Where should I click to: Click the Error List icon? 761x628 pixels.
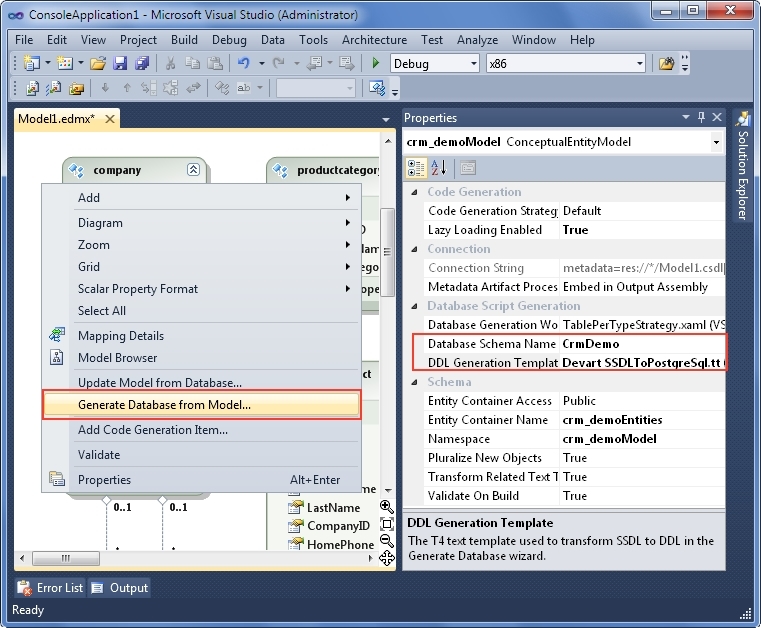[x=24, y=588]
